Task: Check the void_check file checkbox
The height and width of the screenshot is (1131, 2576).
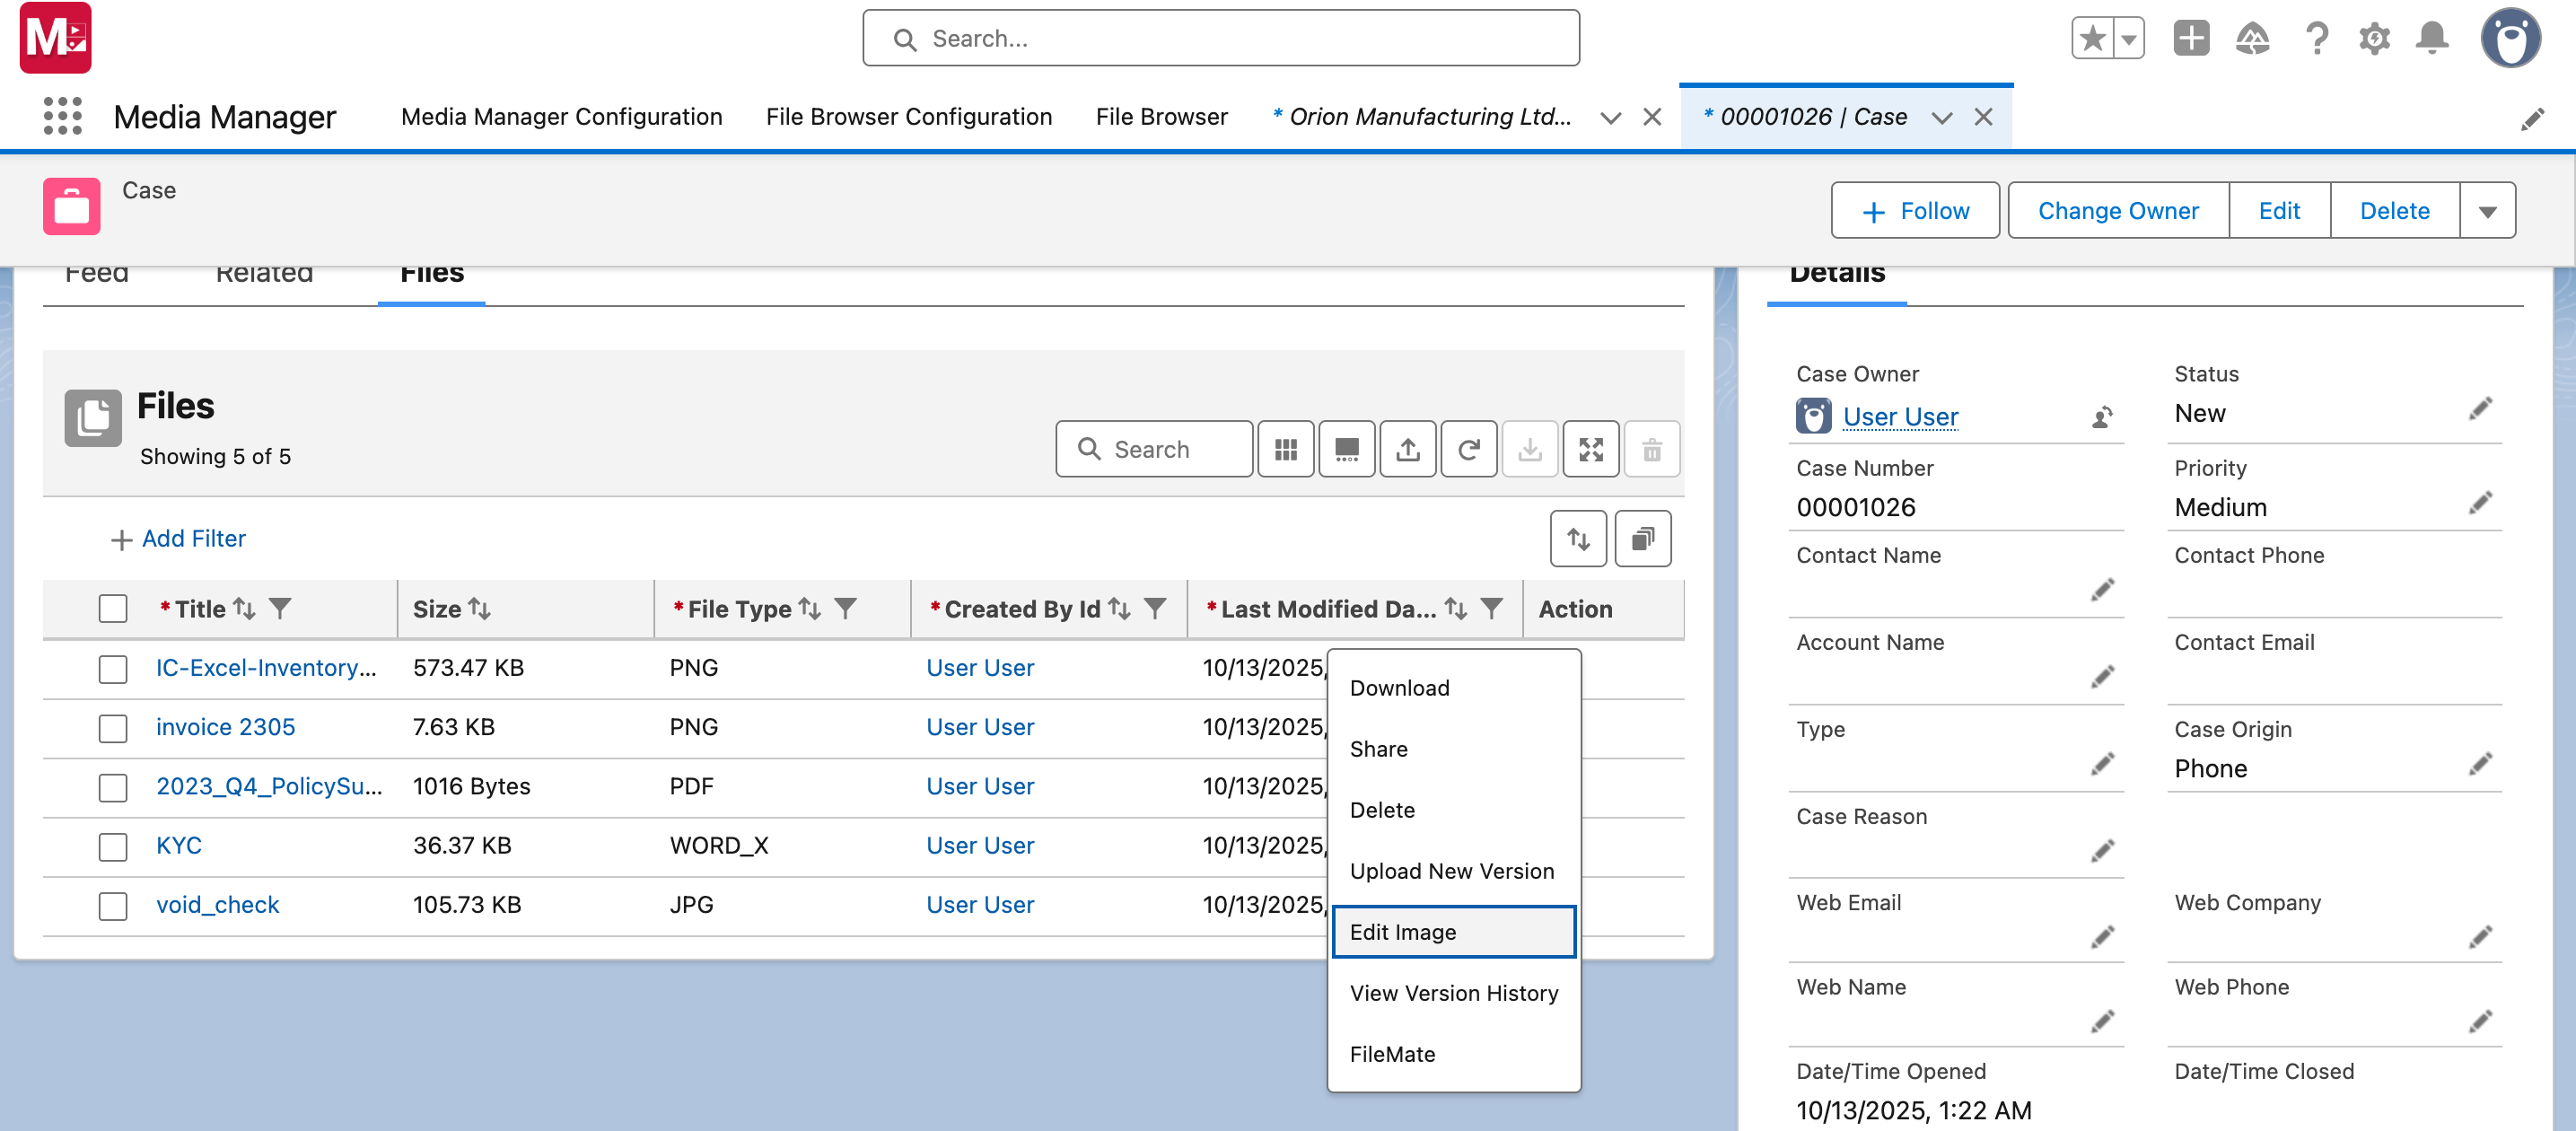Action: pos(113,905)
